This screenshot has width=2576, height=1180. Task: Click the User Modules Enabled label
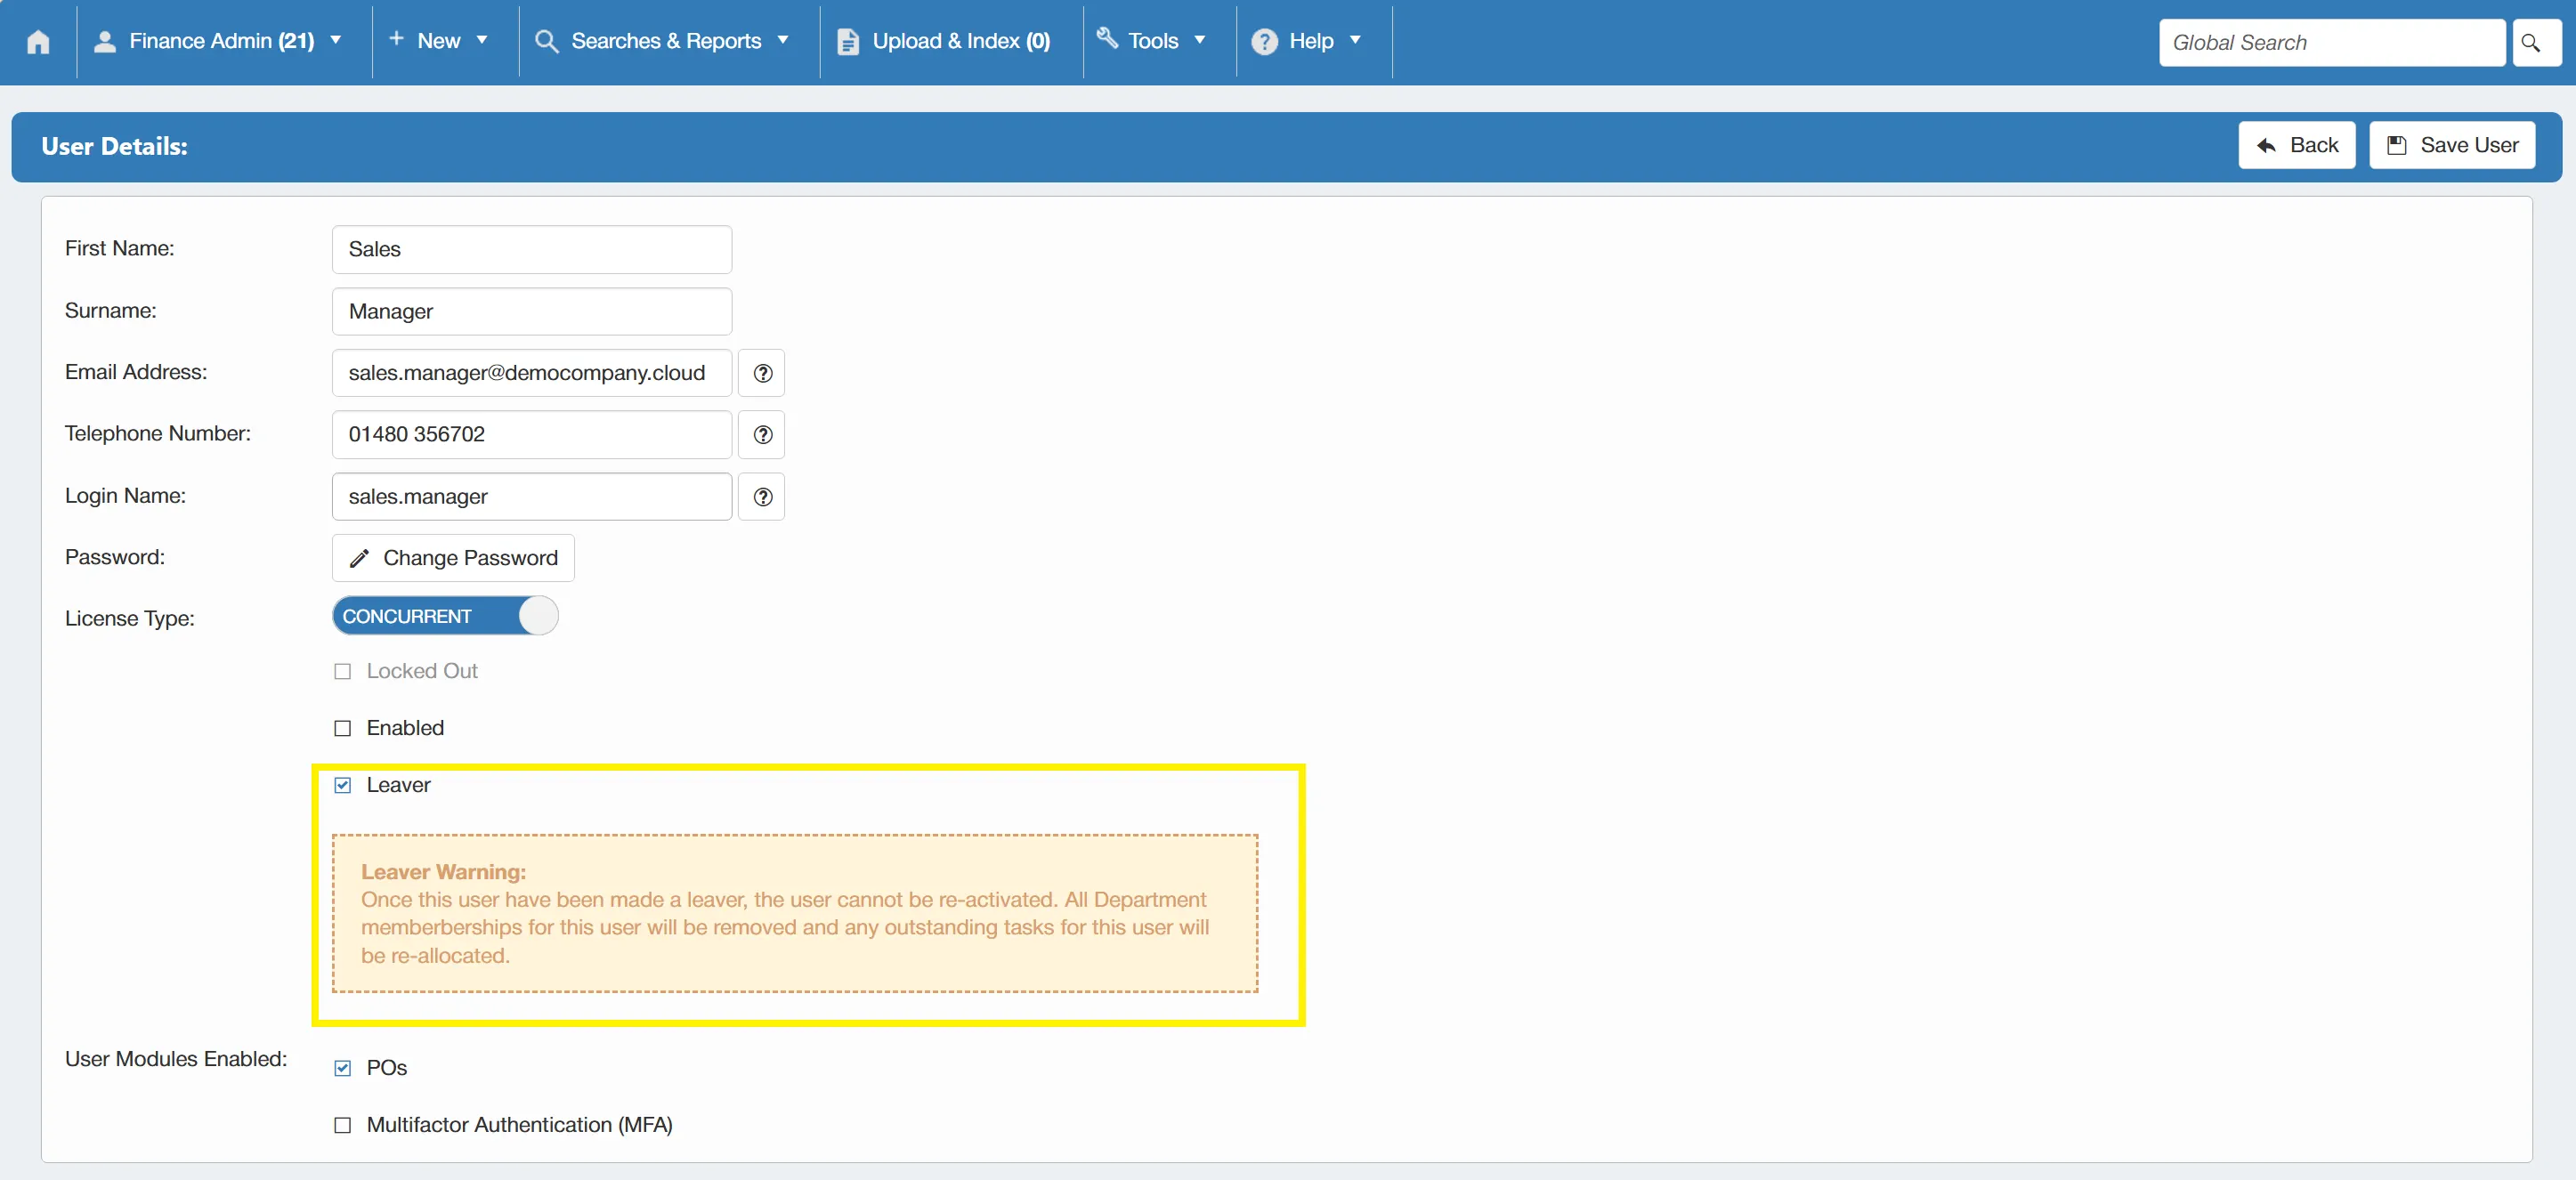(176, 1059)
